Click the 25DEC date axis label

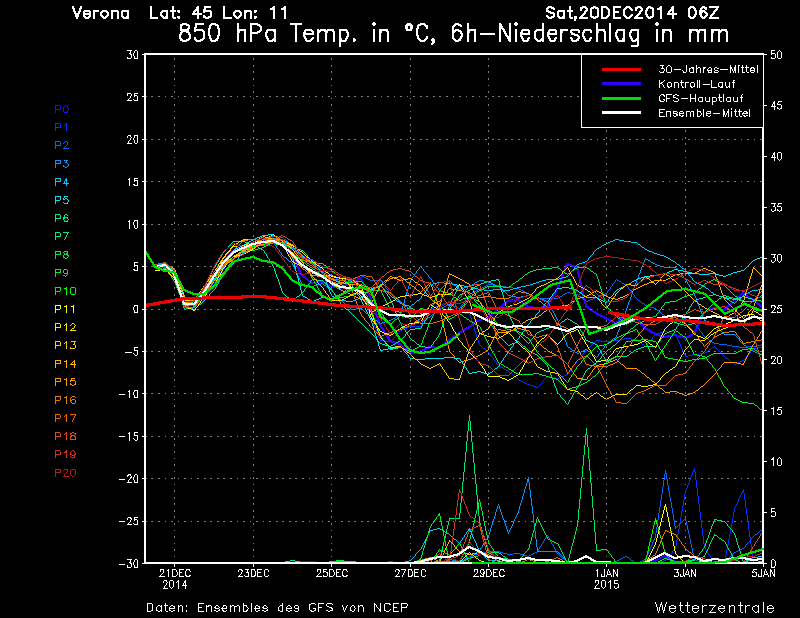coord(332,574)
